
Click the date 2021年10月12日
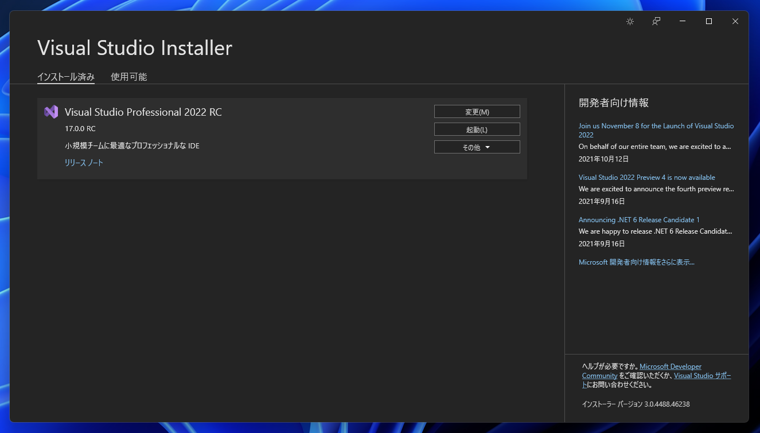603,159
